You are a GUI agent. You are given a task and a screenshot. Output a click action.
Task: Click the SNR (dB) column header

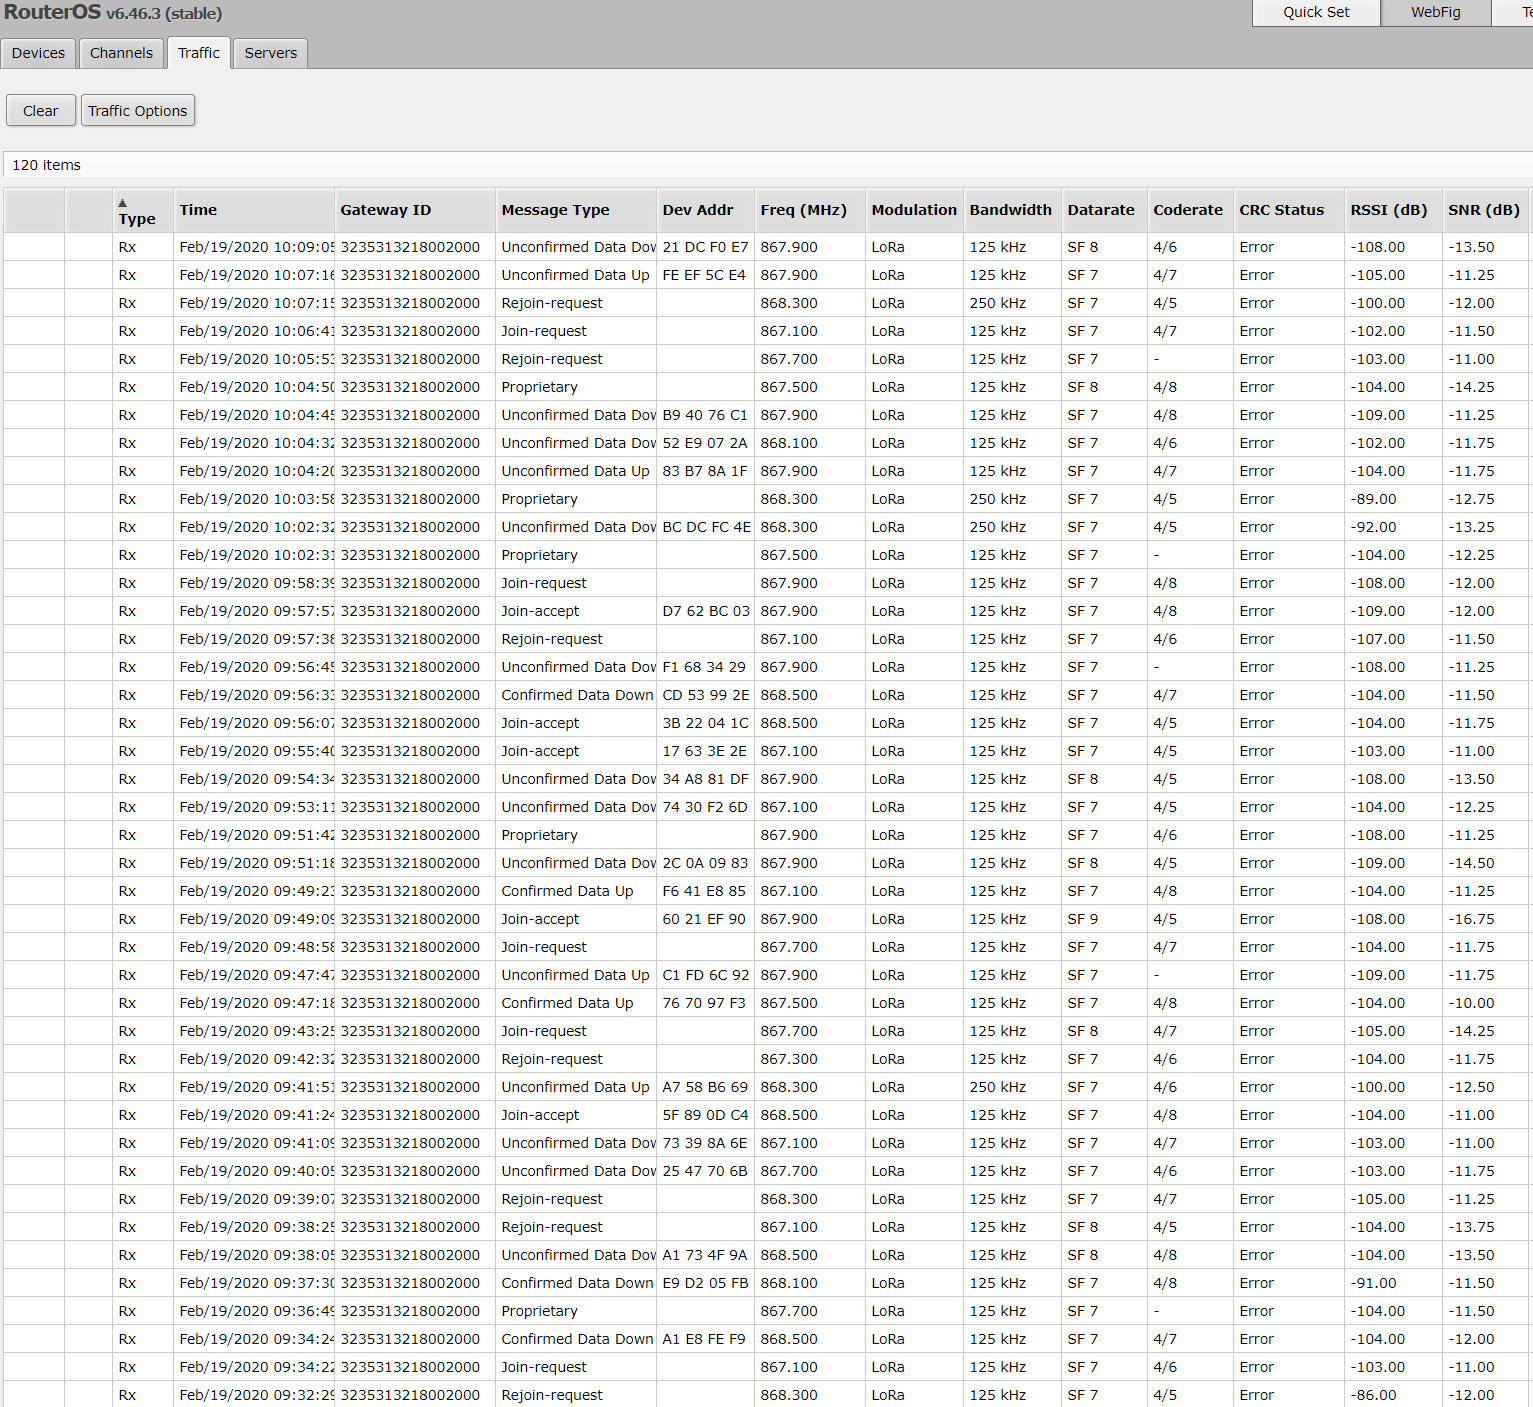click(1483, 210)
